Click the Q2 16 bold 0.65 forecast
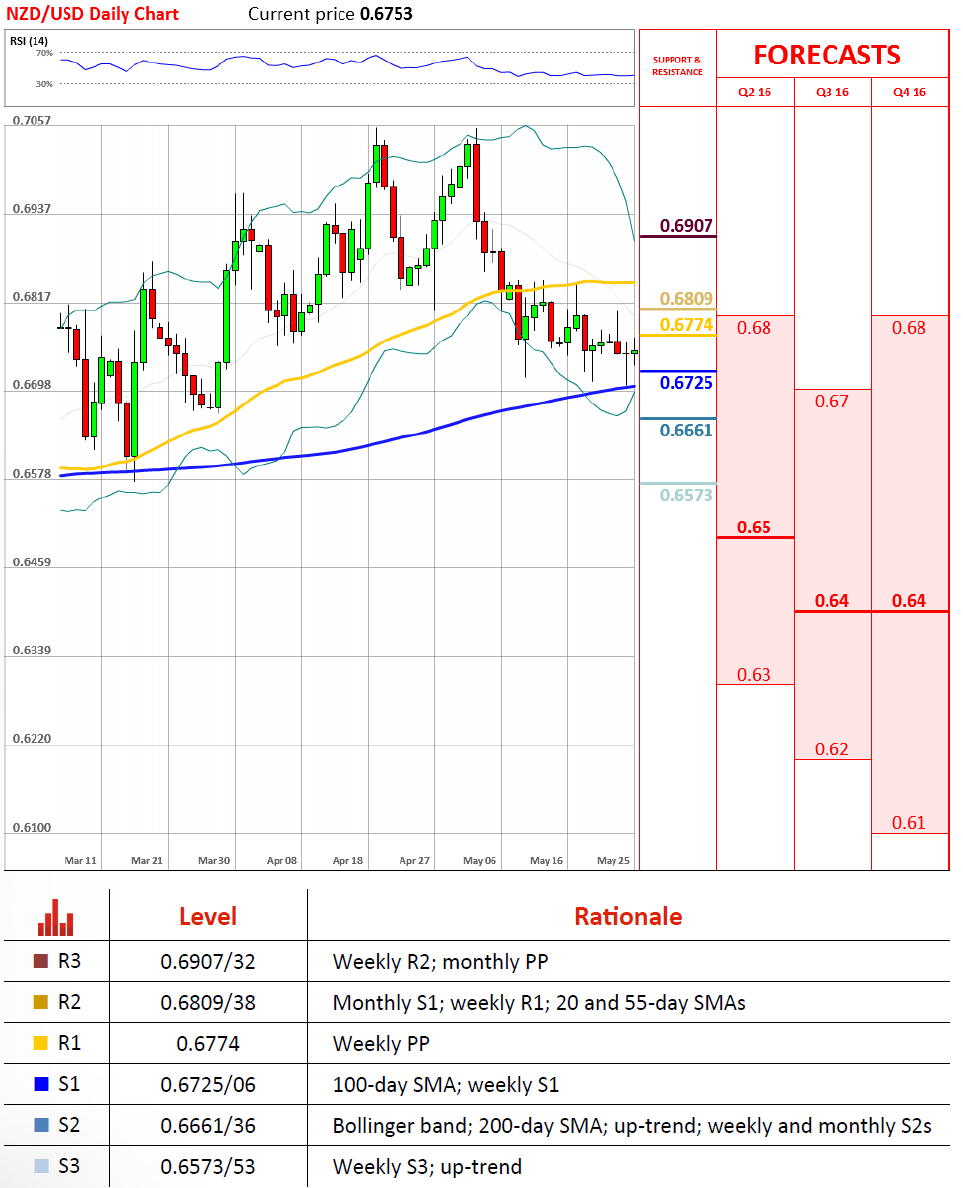This screenshot has height=1188, width=963. [x=754, y=527]
